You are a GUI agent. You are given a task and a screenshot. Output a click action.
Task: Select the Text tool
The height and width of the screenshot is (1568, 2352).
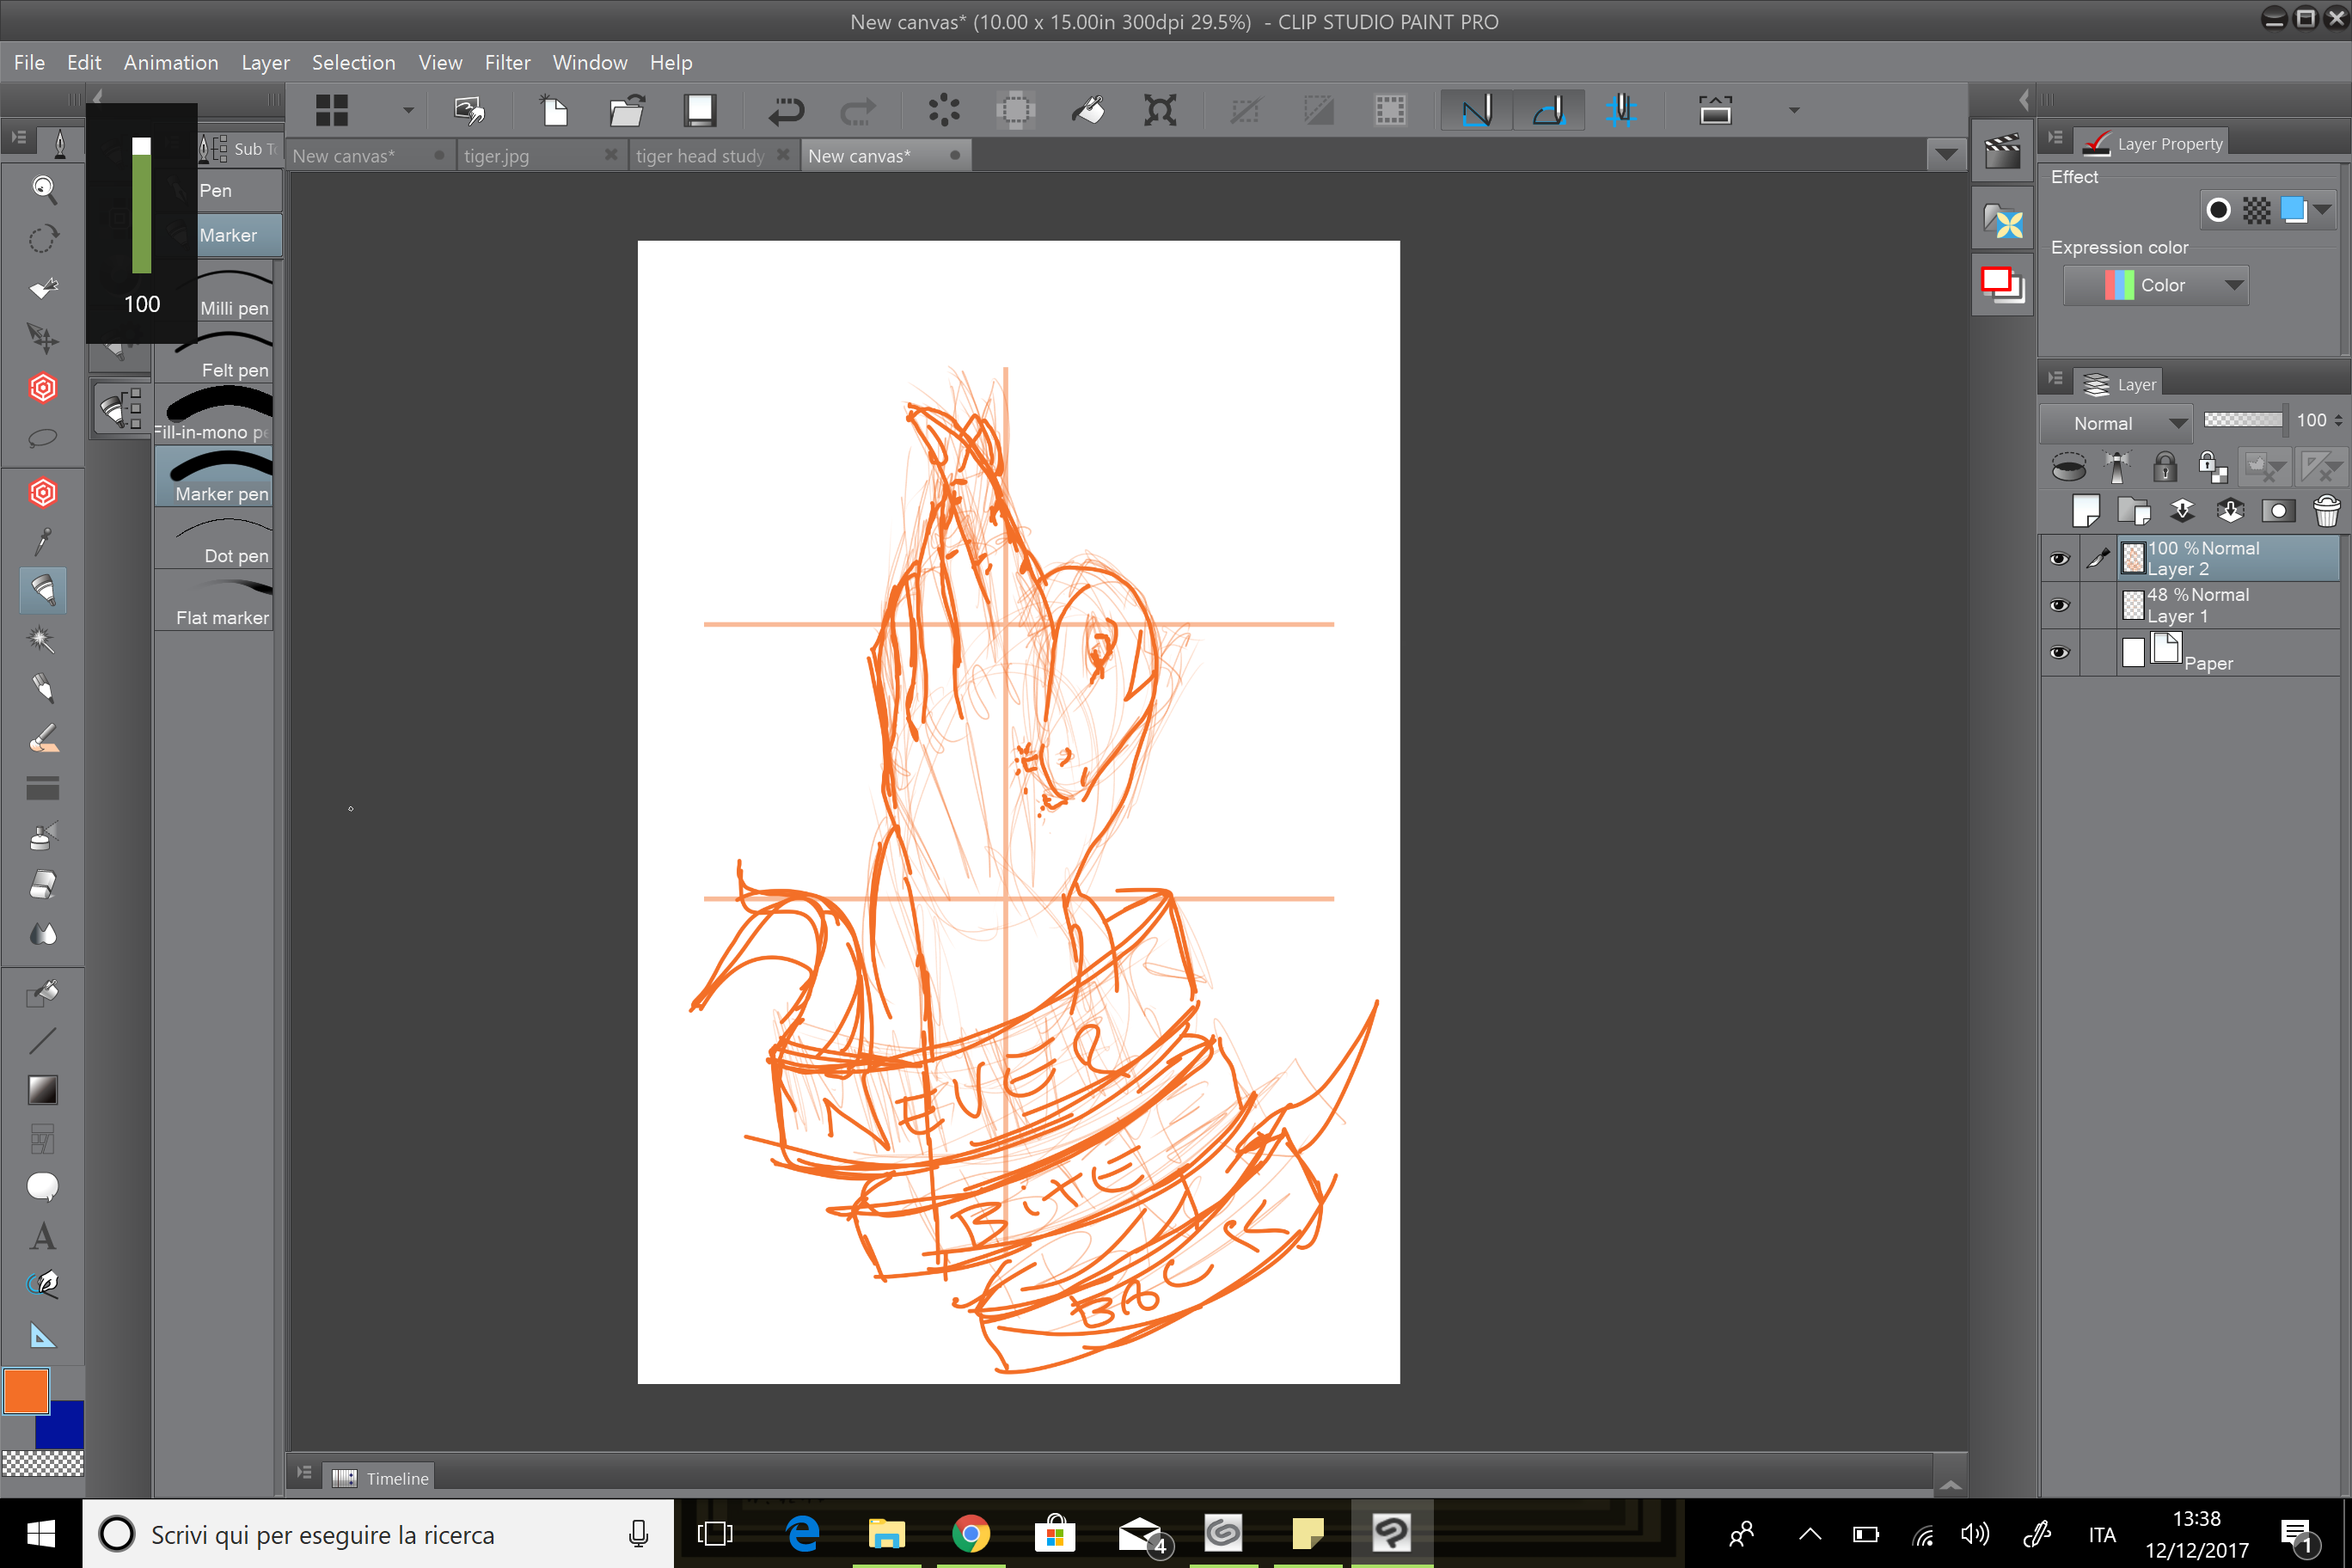click(44, 1237)
